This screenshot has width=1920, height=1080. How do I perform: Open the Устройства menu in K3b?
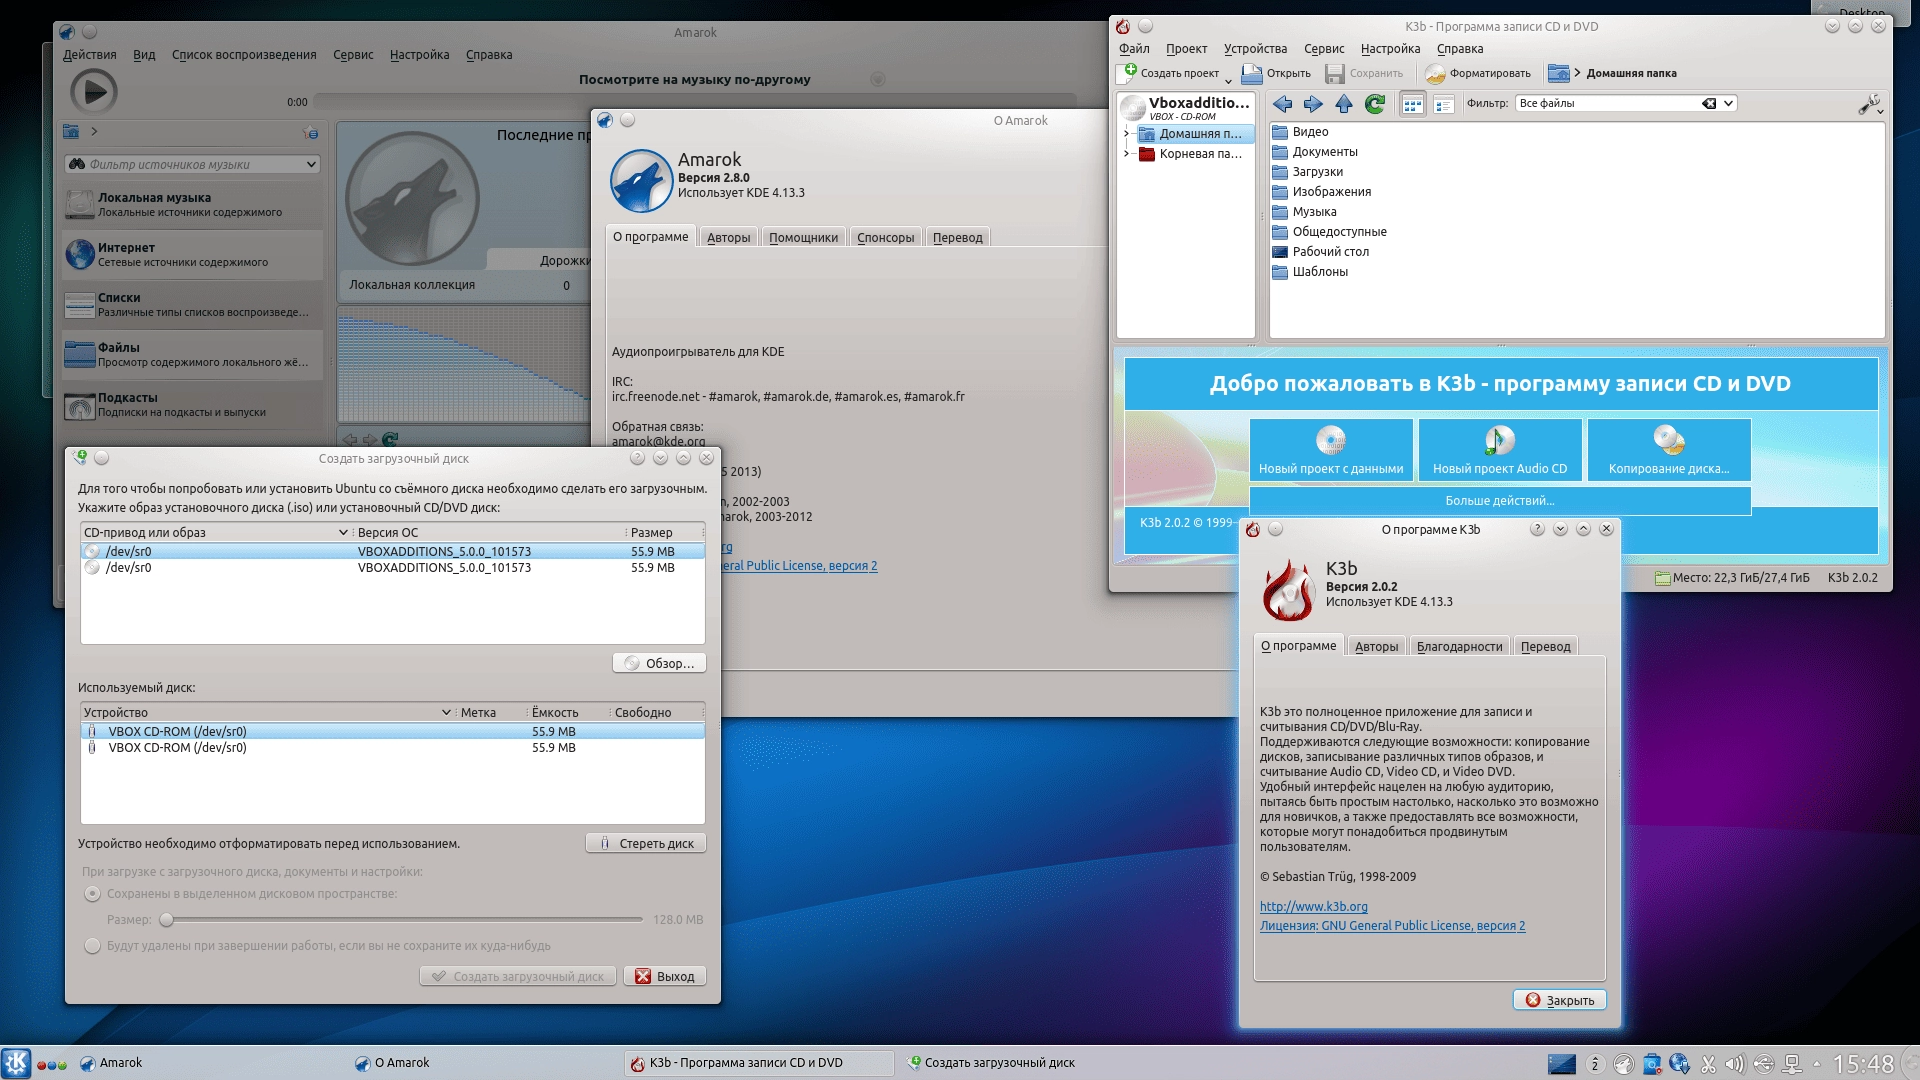[x=1255, y=49]
